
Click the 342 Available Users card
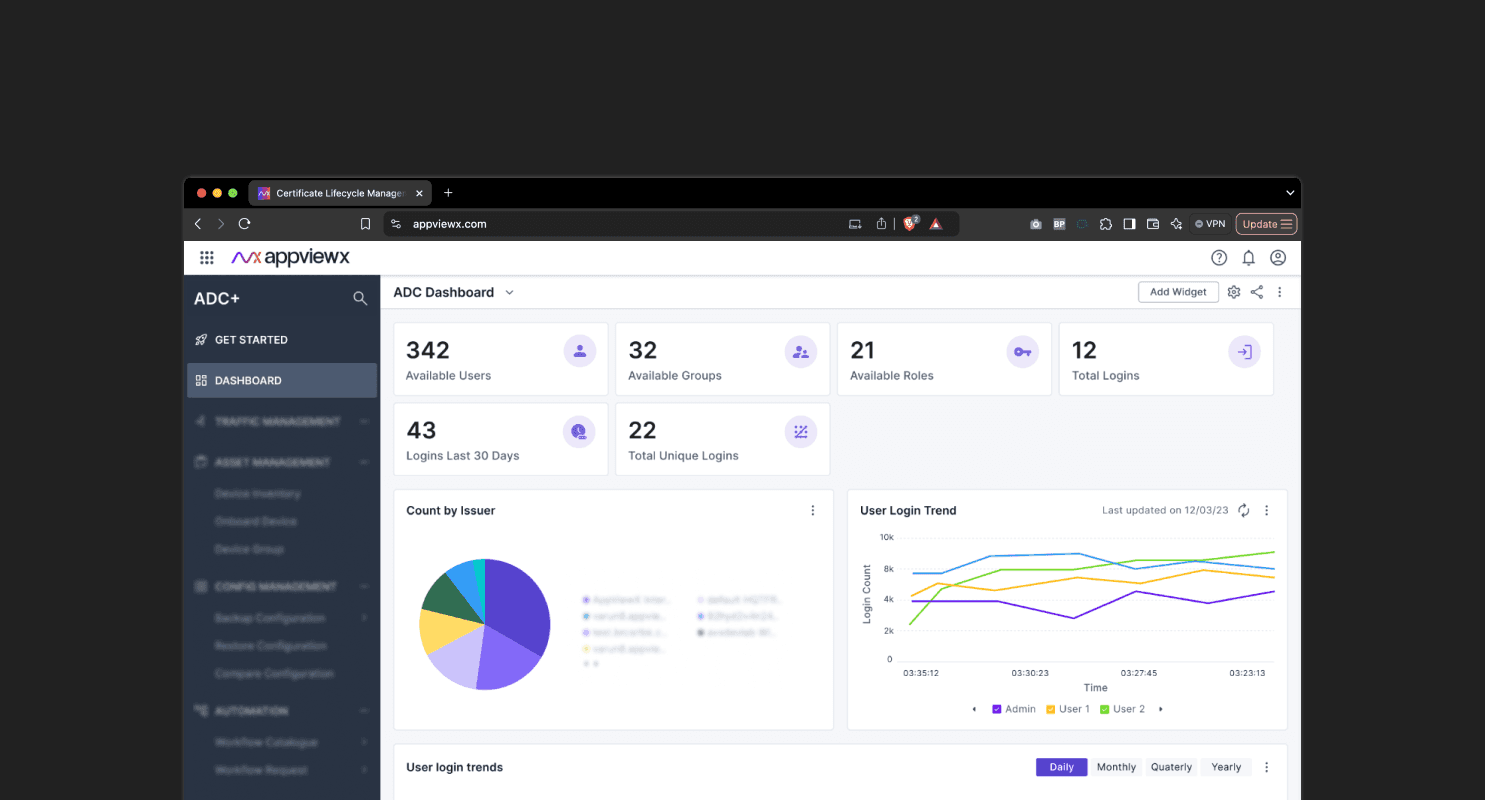[501, 359]
